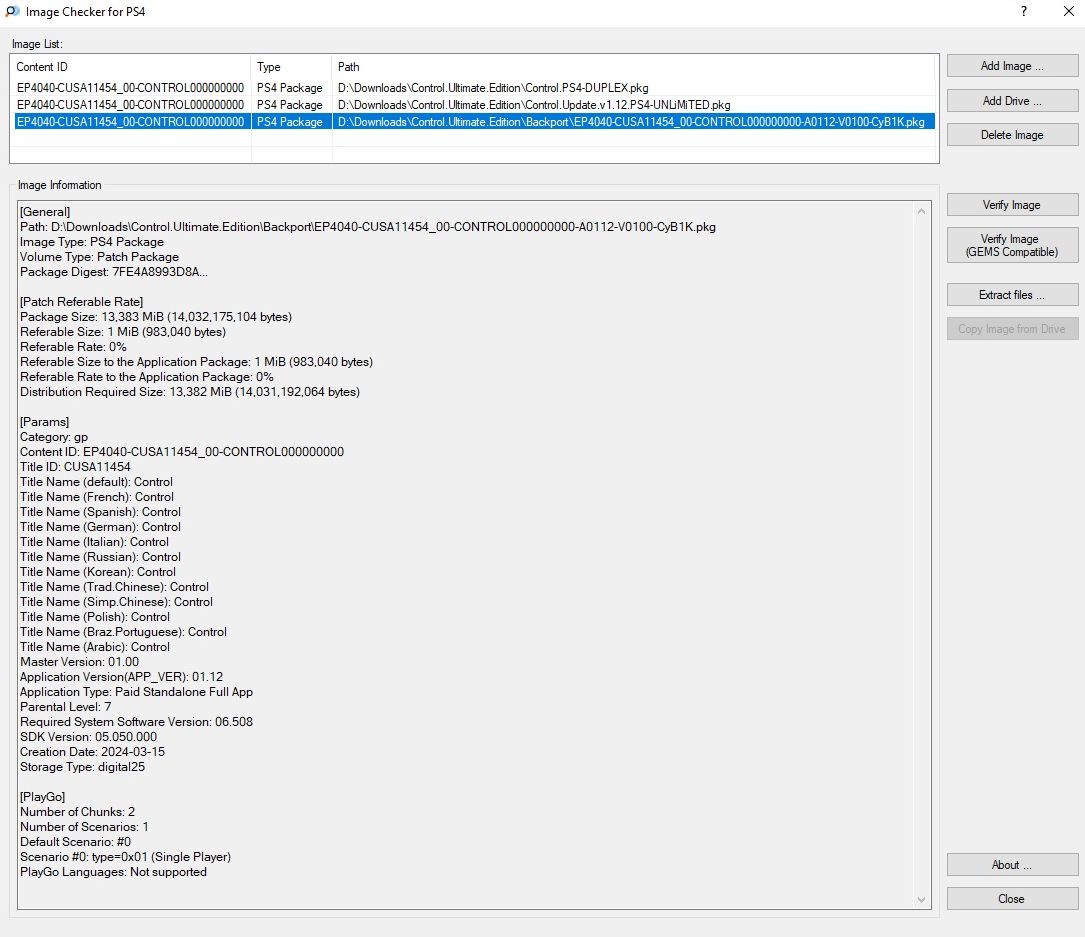Click the scroll up arrow in Image Information
The height and width of the screenshot is (937, 1085).
coord(922,211)
